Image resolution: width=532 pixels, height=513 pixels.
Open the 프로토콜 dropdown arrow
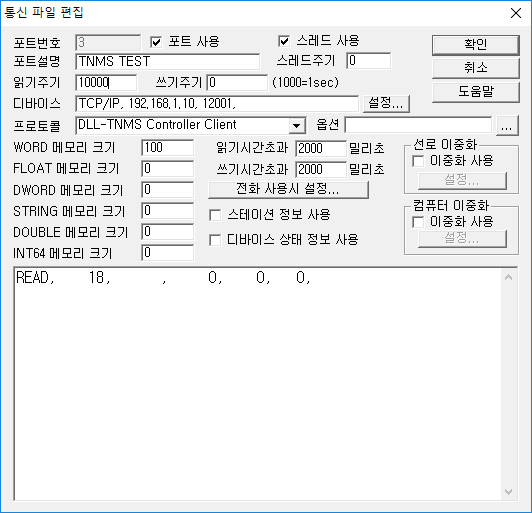coord(297,126)
